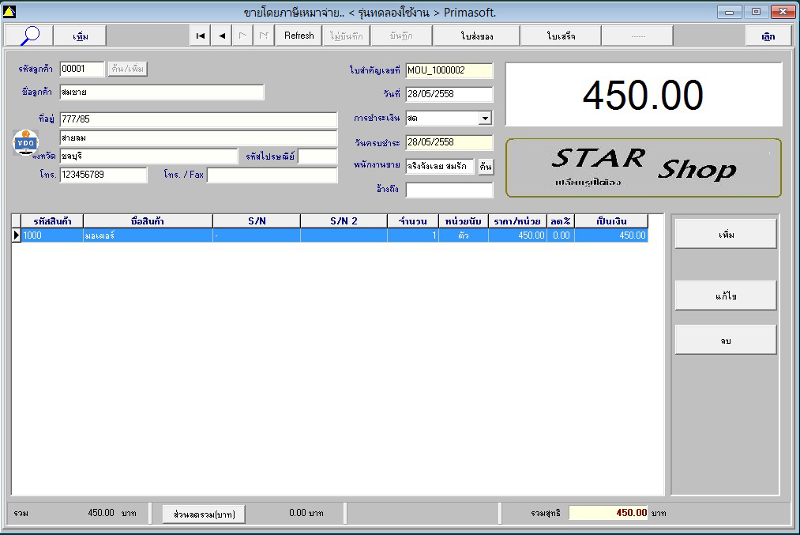Maximize the Primasoft window
The image size is (800, 535).
pos(756,12)
